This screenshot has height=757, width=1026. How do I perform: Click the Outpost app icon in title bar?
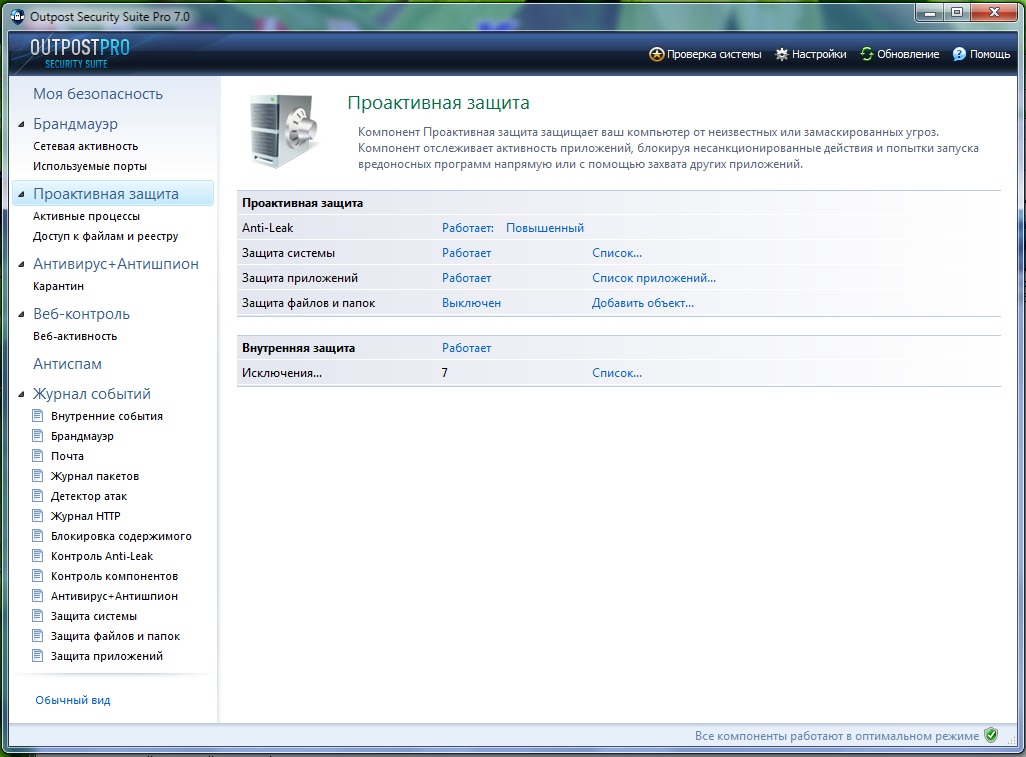click(18, 16)
